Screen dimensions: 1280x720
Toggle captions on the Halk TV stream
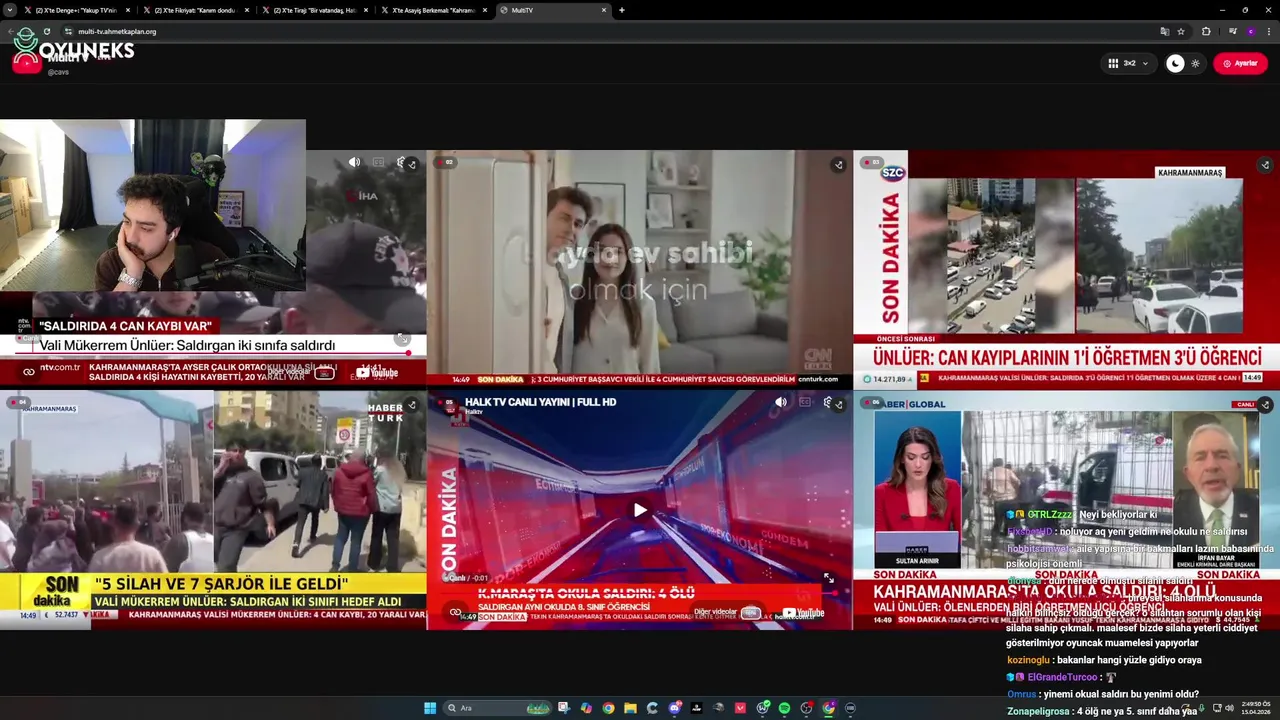805,402
